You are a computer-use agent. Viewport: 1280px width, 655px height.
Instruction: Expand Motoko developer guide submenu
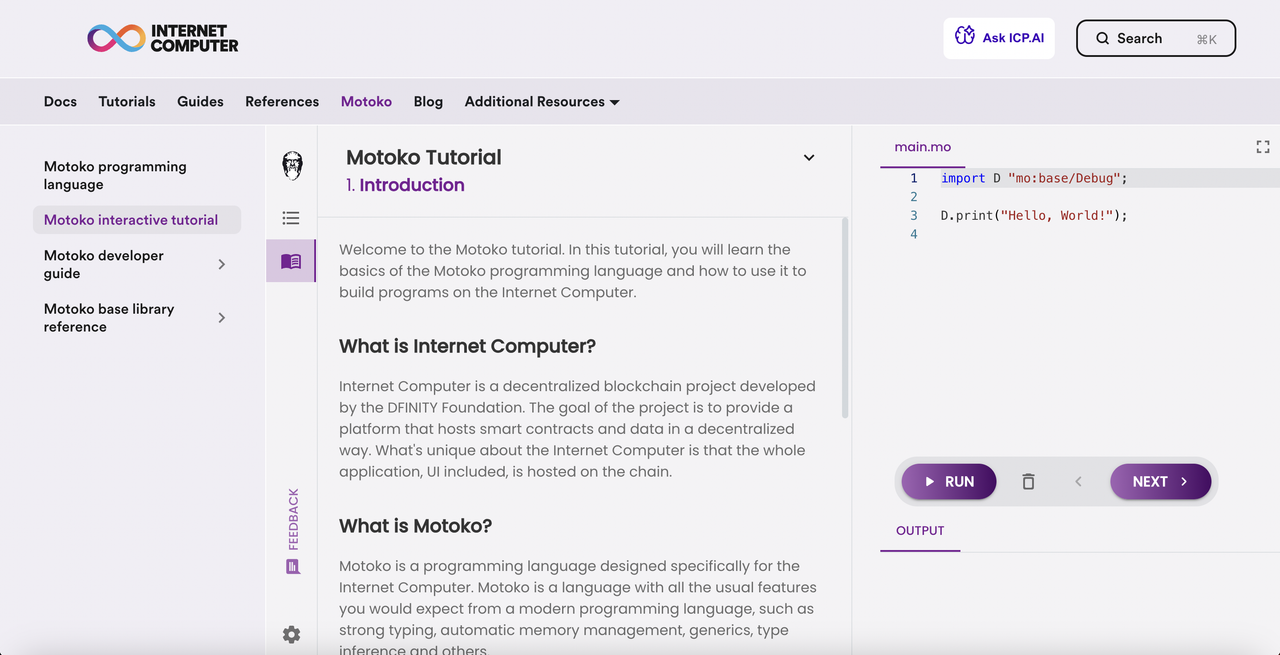point(222,264)
